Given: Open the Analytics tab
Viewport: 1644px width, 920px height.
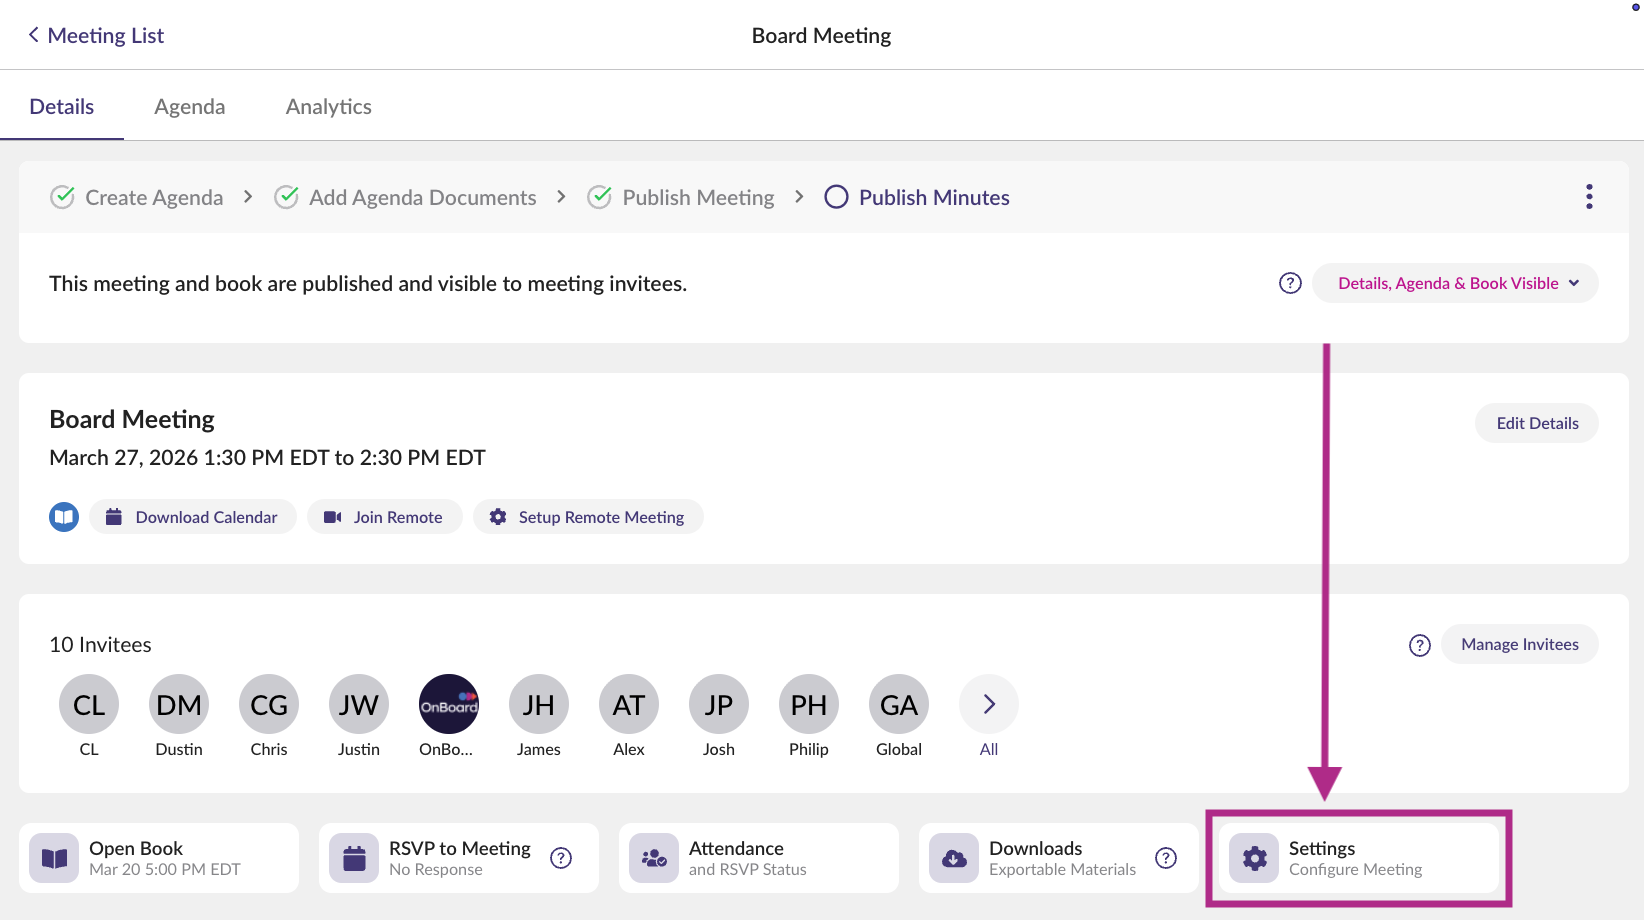Looking at the screenshot, I should 328,107.
